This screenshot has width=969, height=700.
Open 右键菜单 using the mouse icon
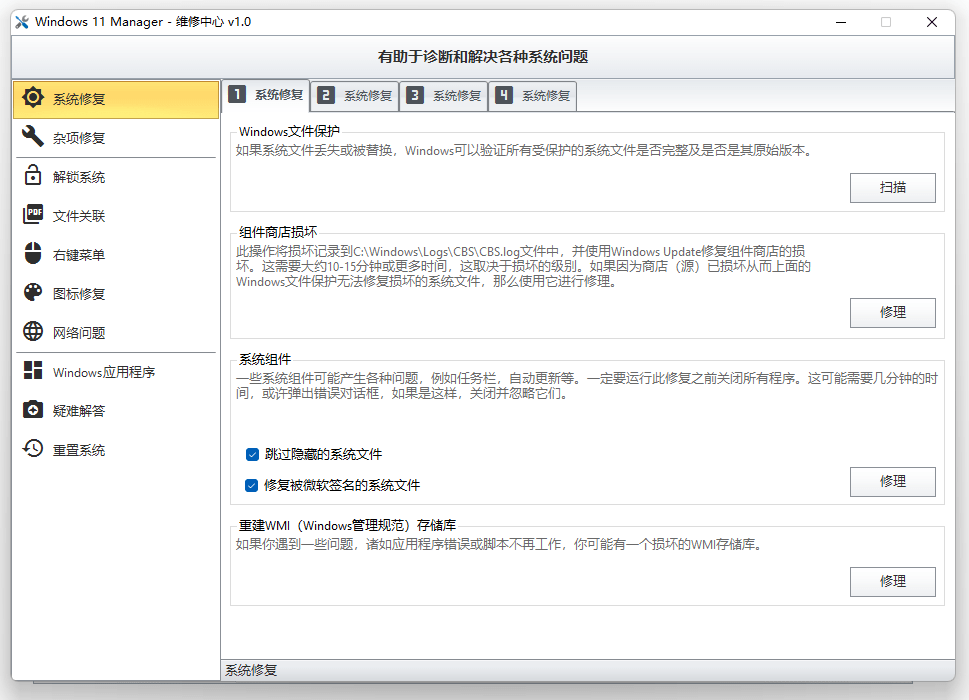point(33,254)
